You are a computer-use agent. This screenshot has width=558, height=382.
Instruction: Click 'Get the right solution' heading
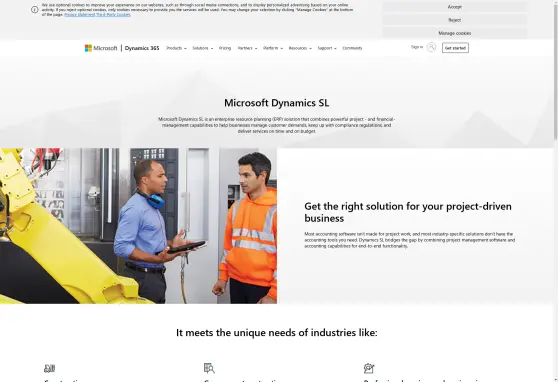tap(408, 212)
